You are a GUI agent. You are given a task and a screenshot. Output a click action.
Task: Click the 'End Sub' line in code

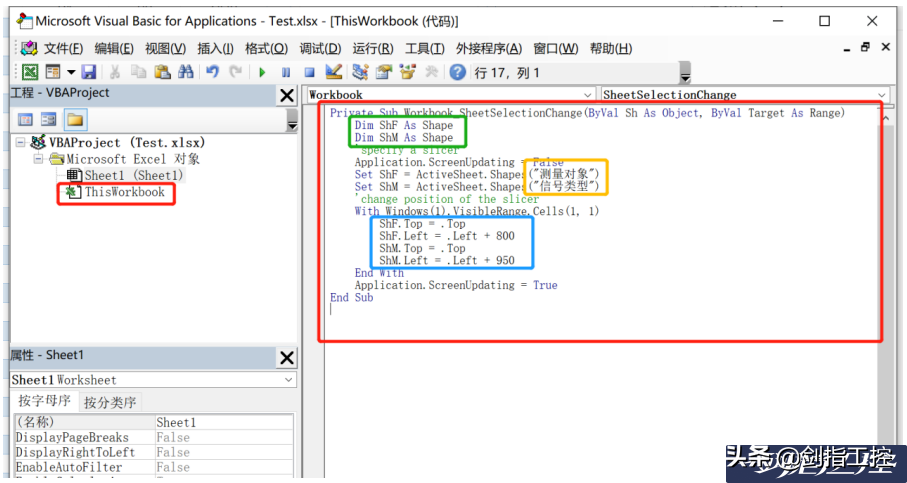pos(352,297)
